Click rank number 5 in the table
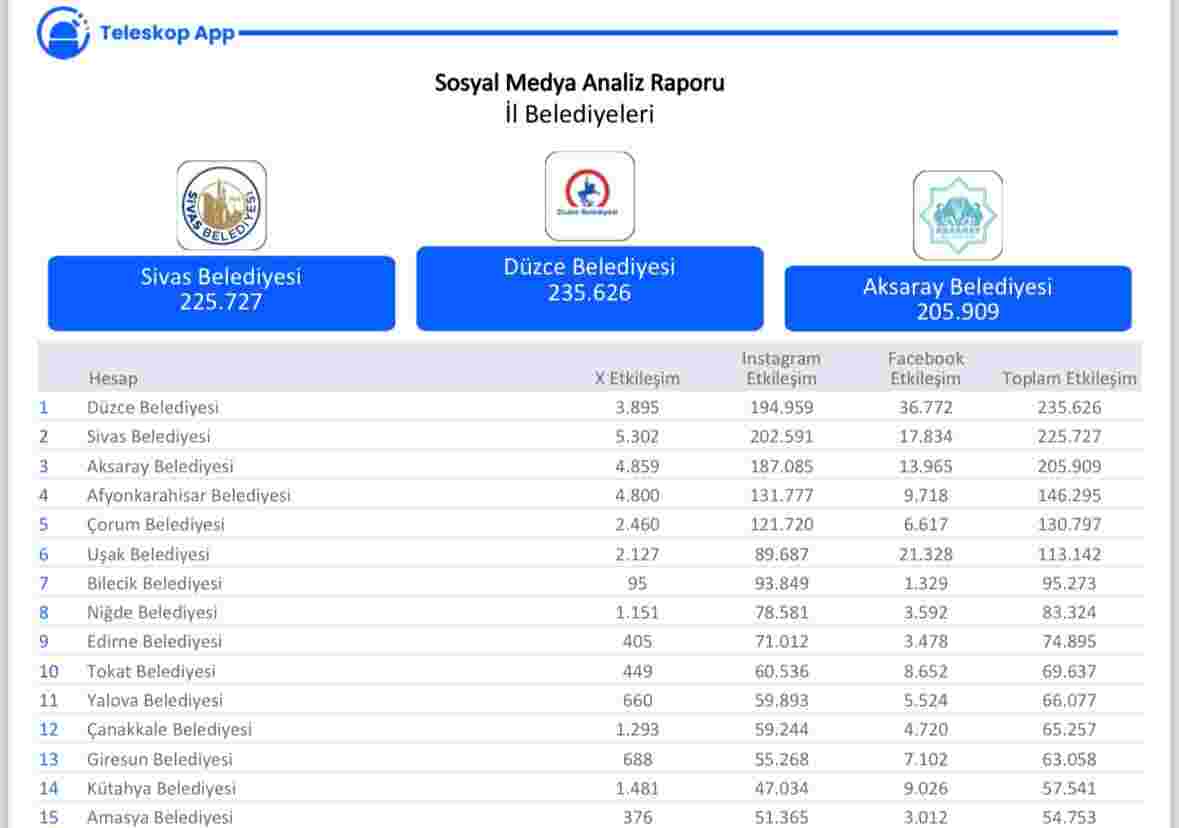Image resolution: width=1179 pixels, height=828 pixels. tap(44, 524)
